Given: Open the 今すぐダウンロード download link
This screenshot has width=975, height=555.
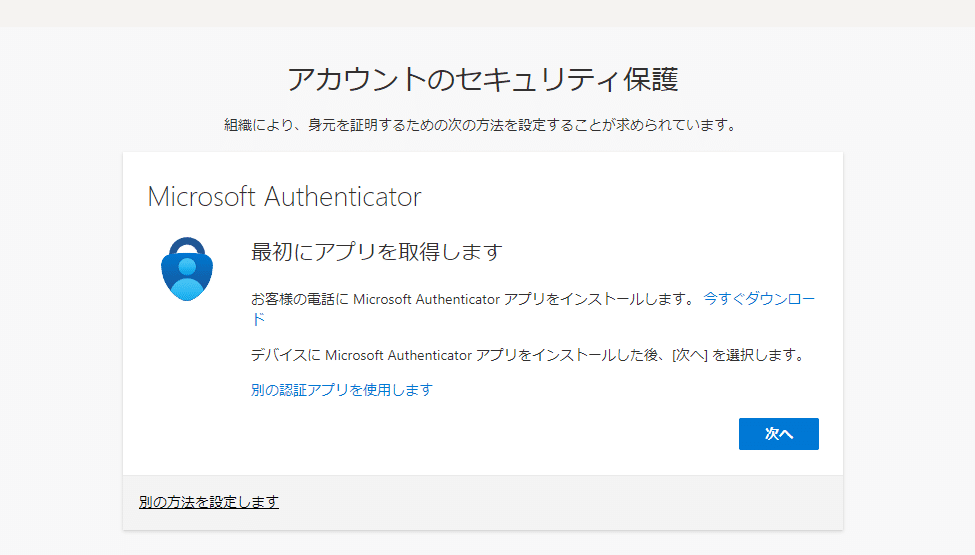Looking at the screenshot, I should pos(759,299).
